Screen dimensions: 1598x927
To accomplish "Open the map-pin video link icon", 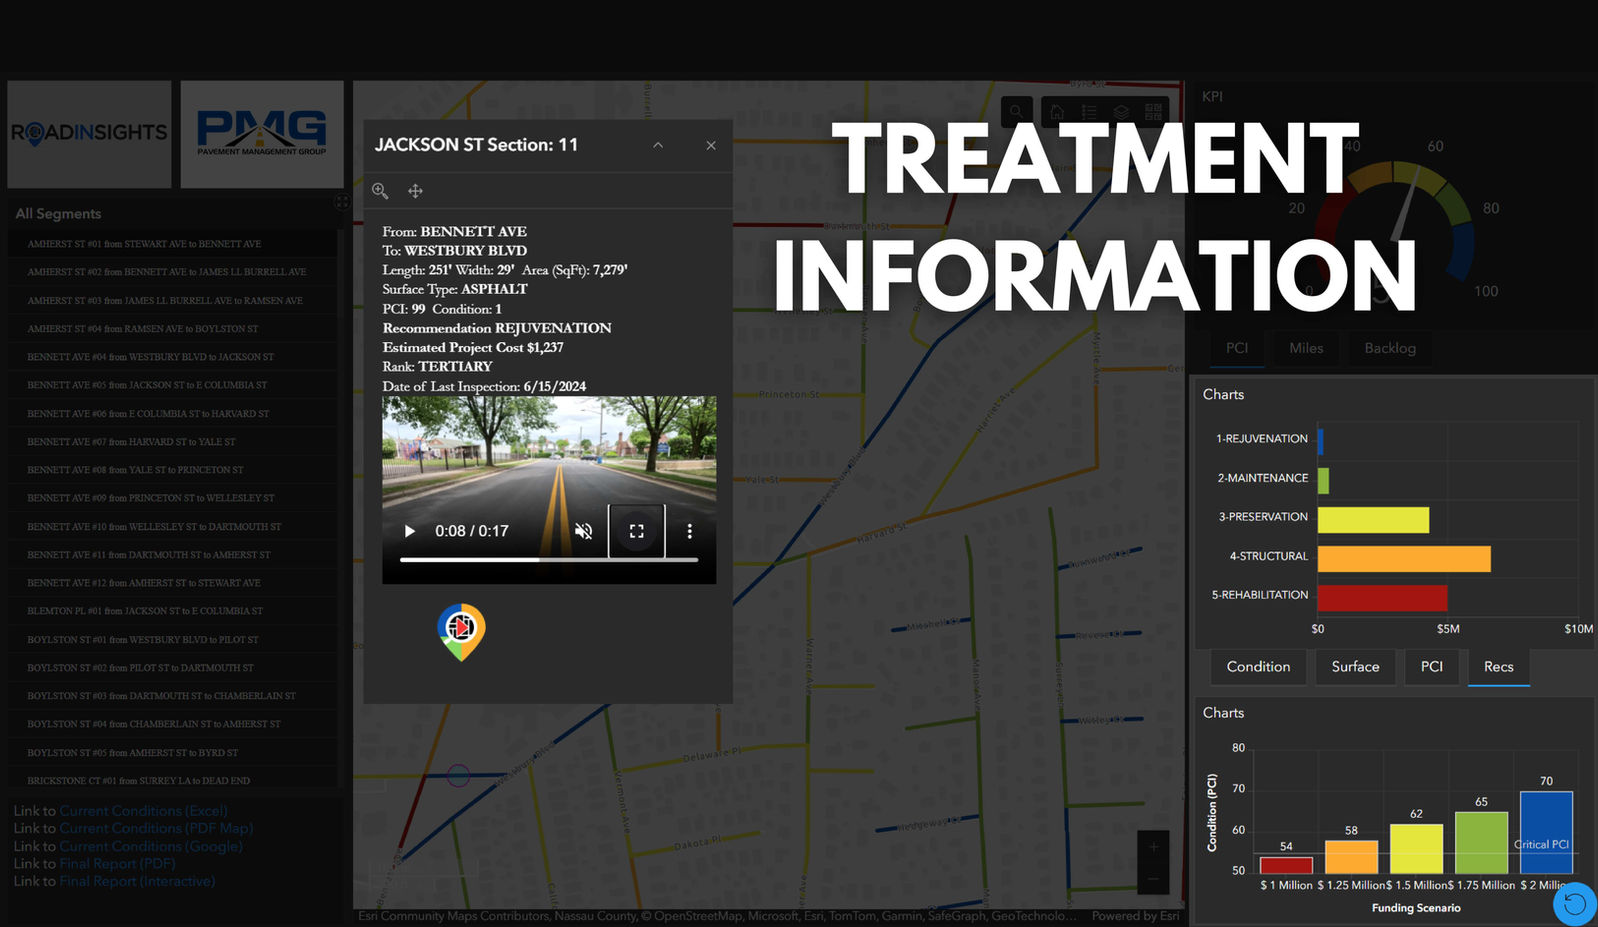I will 461,632.
